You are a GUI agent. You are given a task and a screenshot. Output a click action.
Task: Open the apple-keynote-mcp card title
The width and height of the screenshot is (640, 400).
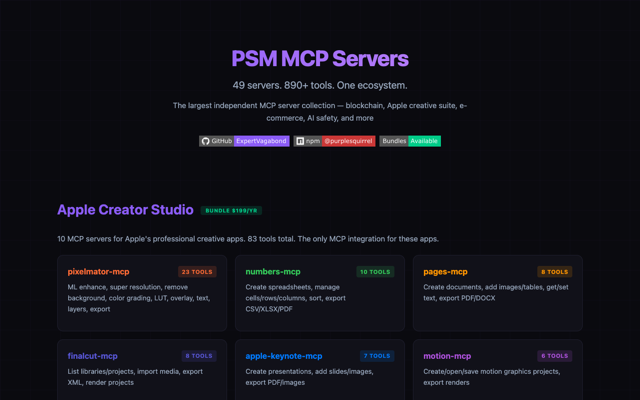[284, 356]
